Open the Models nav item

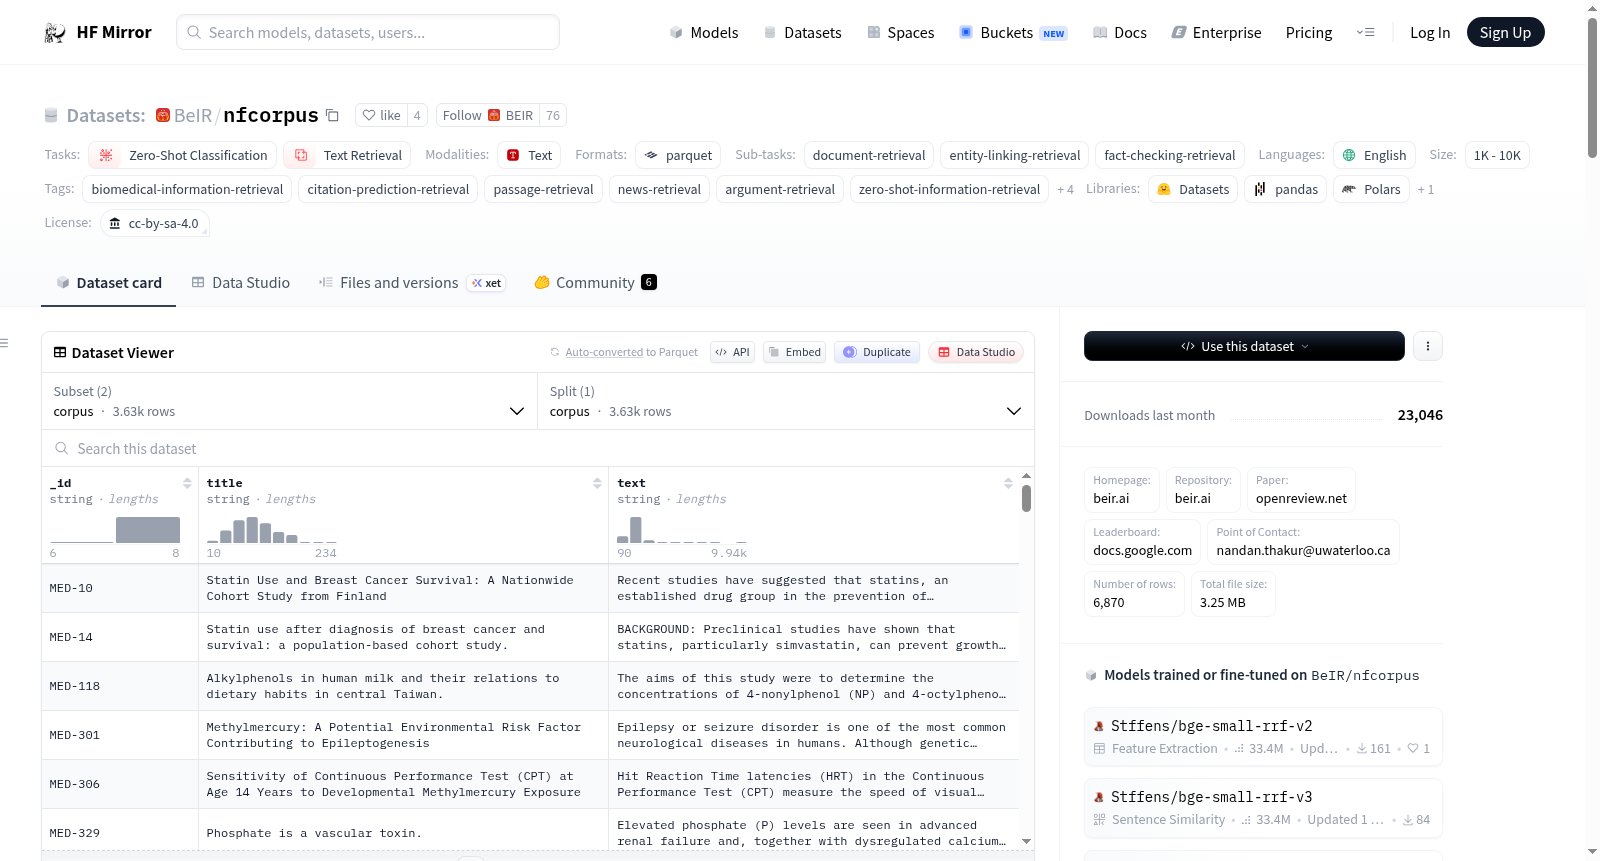pyautogui.click(x=704, y=33)
